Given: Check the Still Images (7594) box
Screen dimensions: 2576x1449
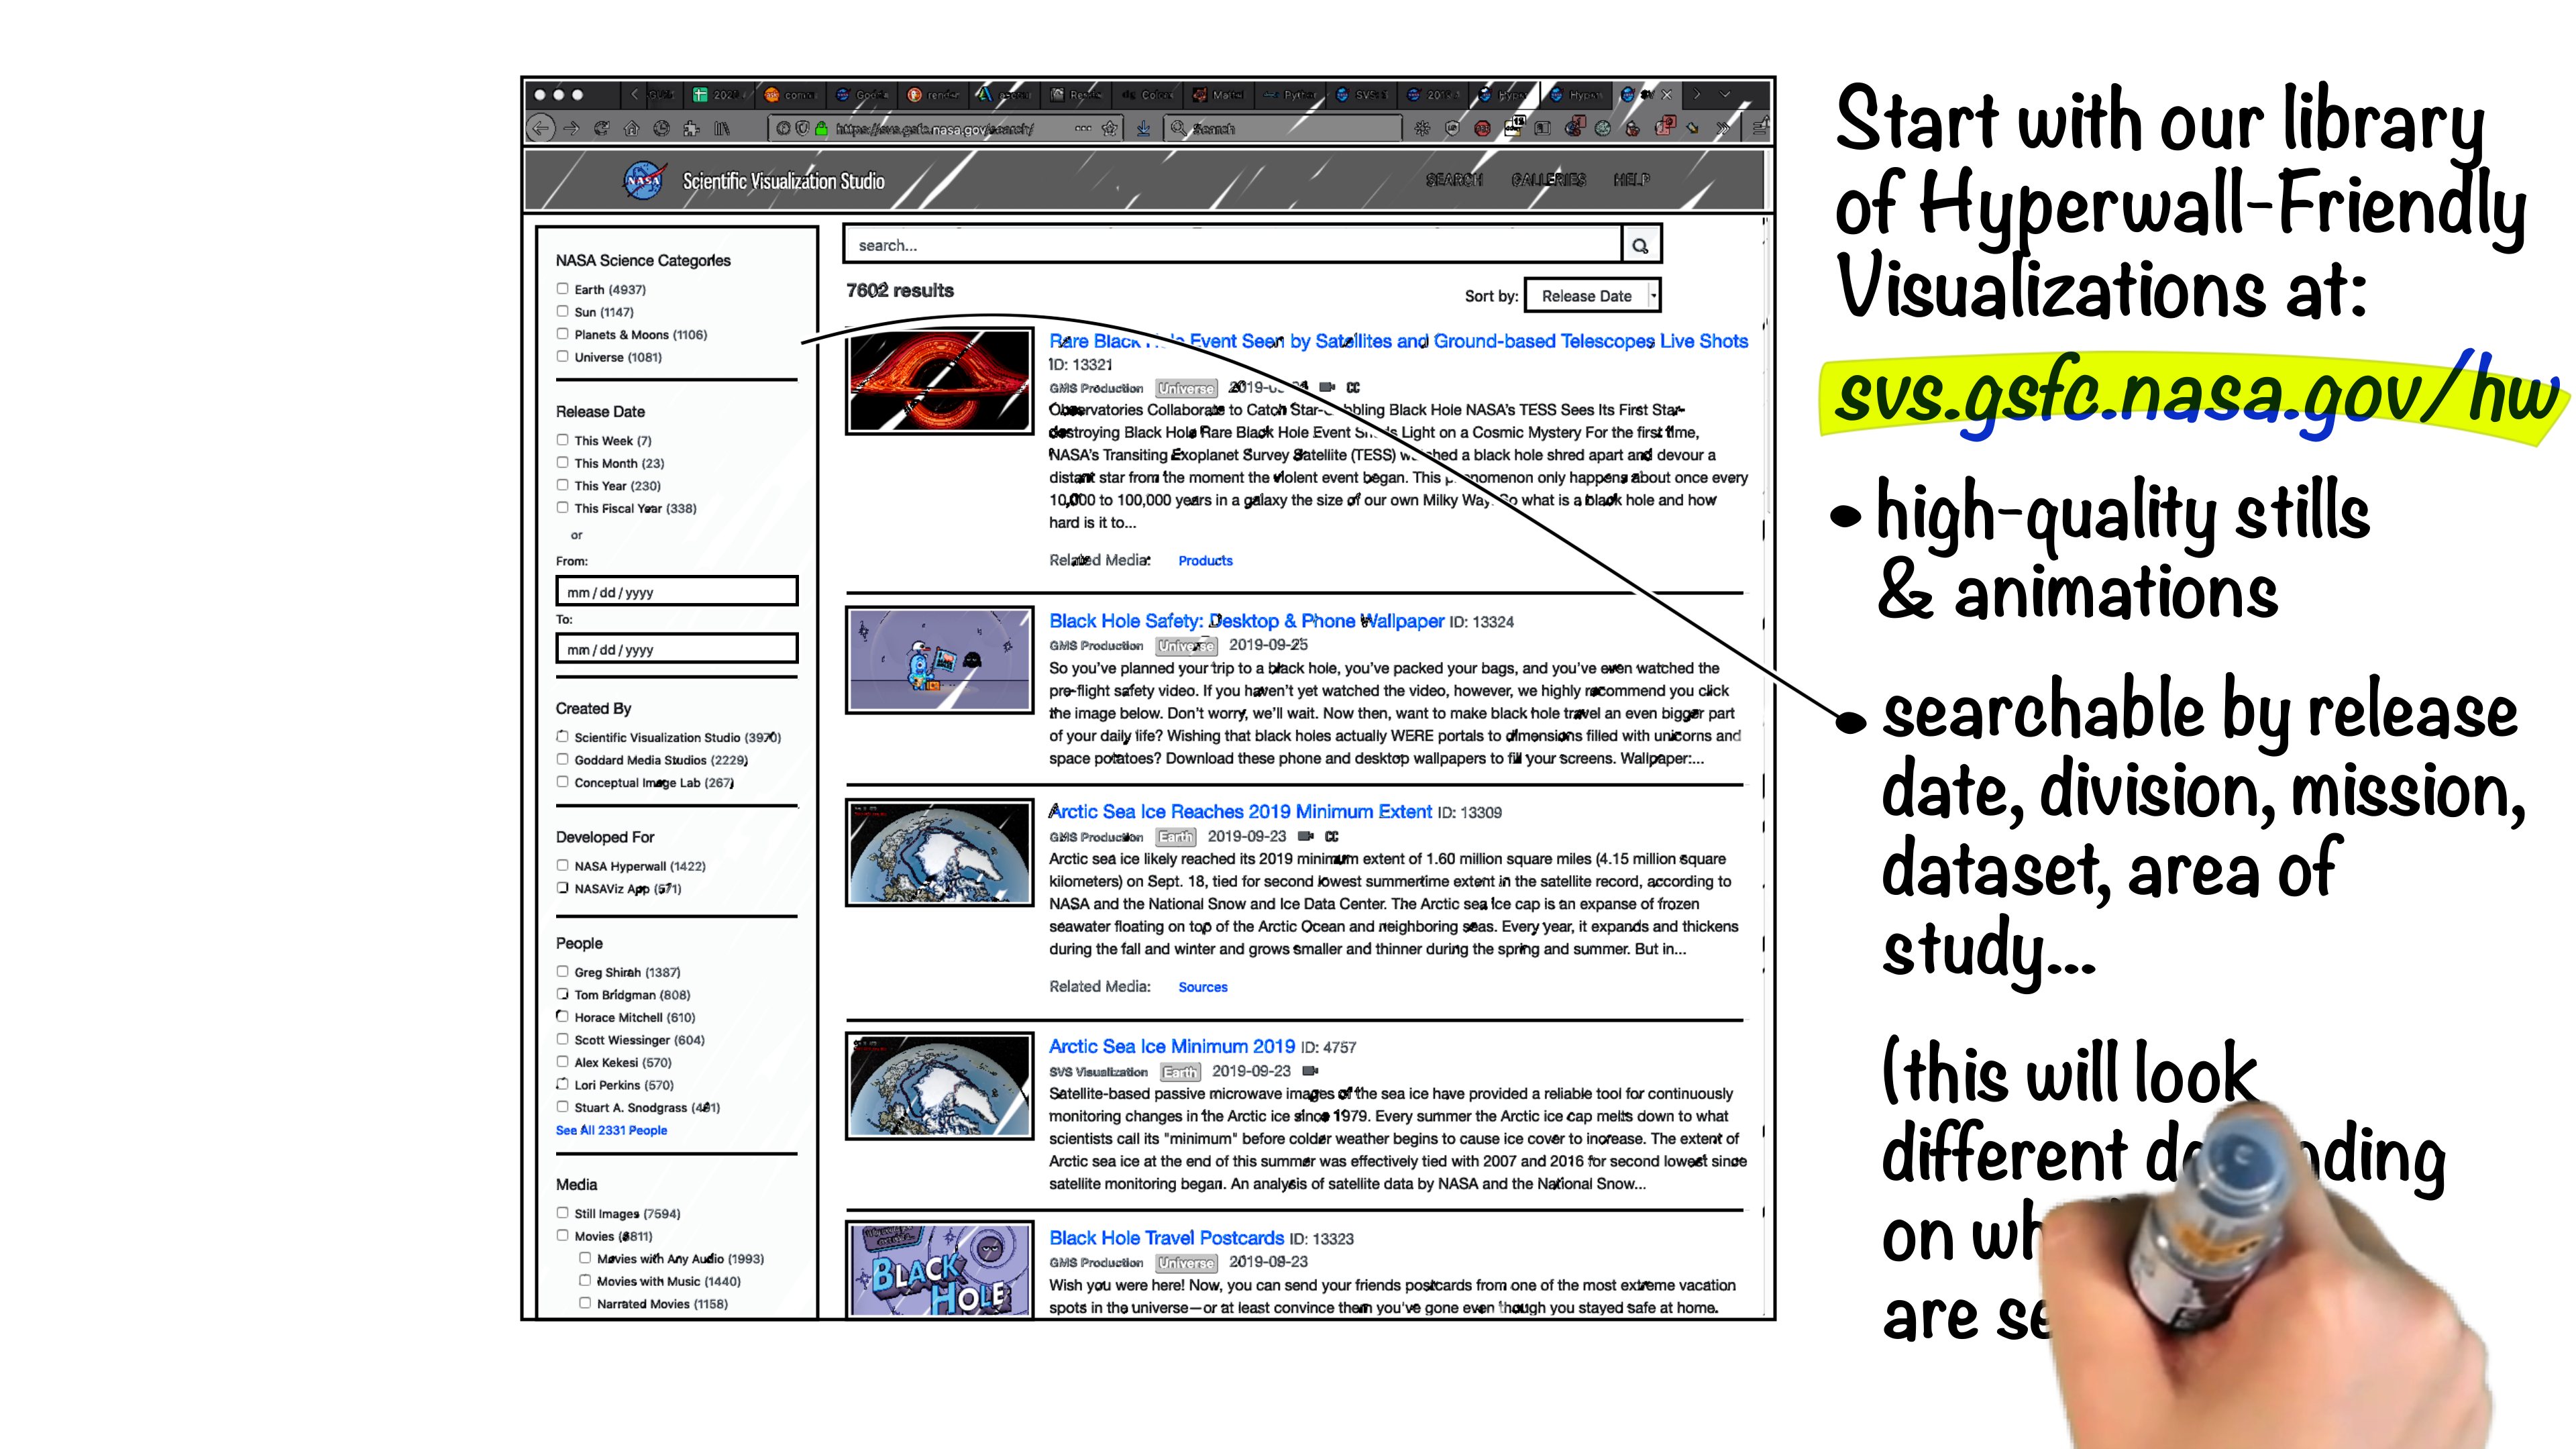Looking at the screenshot, I should click(x=562, y=1213).
